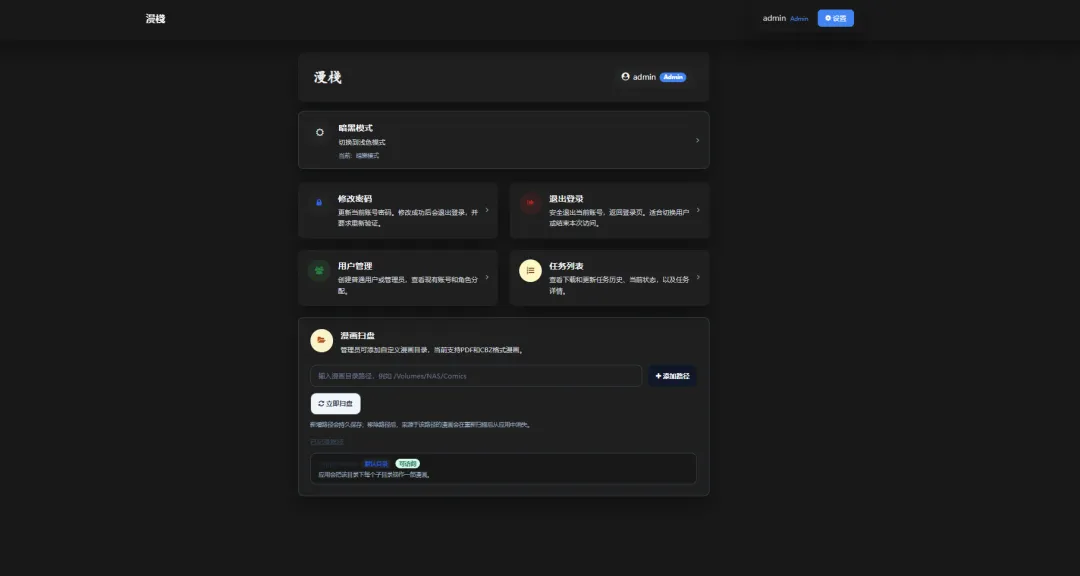Open the chevron on the 任务列表 card

698,277
